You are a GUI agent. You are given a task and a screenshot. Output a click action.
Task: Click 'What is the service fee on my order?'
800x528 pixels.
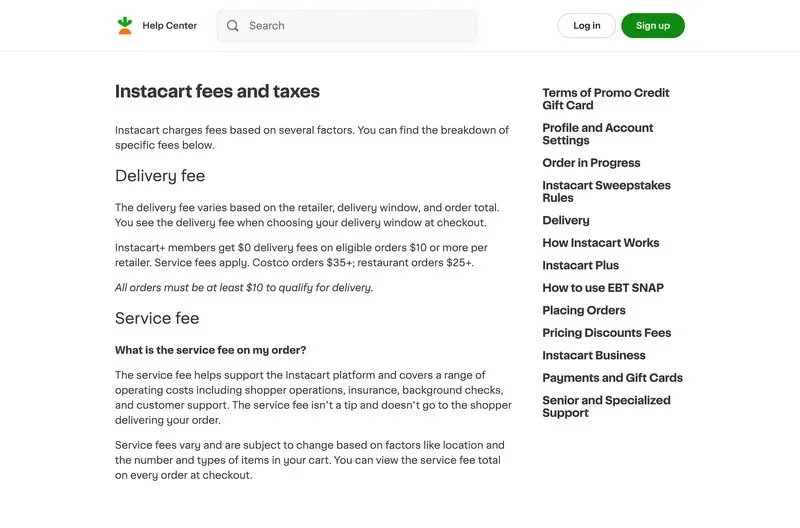(x=210, y=350)
